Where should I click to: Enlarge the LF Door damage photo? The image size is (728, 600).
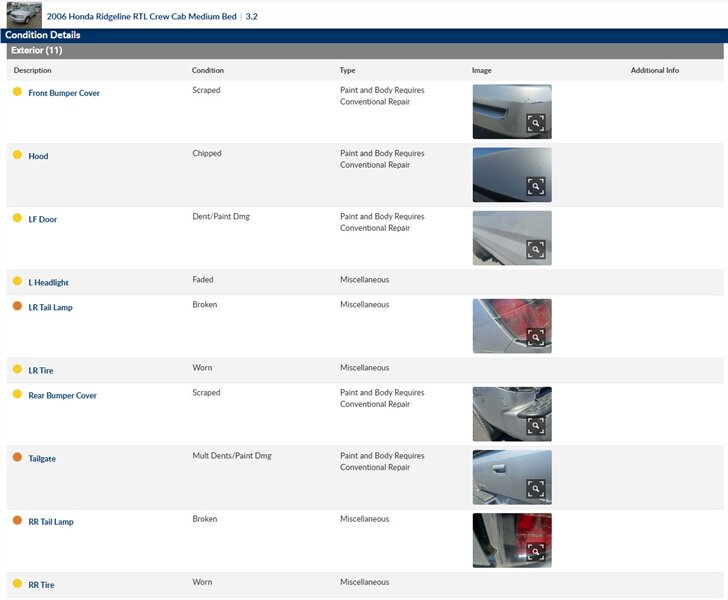click(x=536, y=249)
